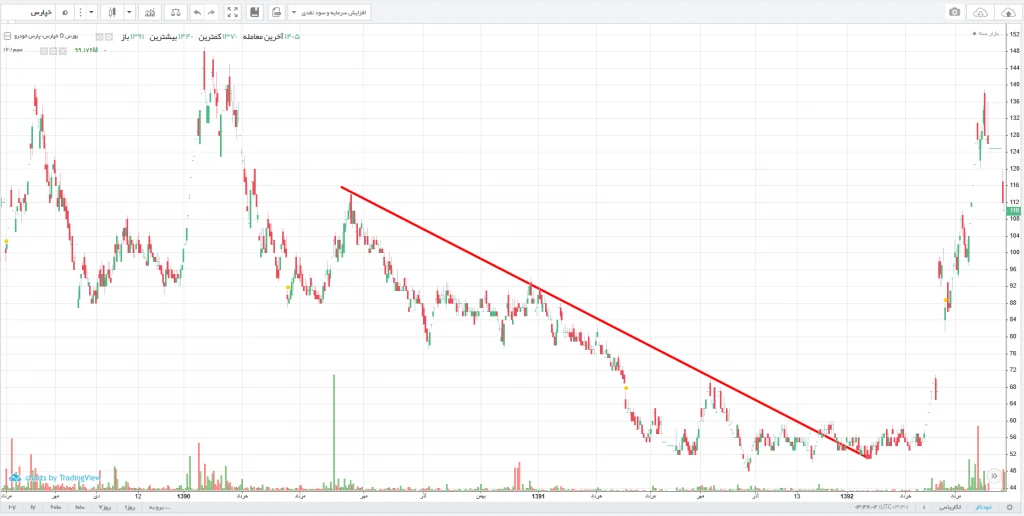Redo the chart action

(212, 12)
